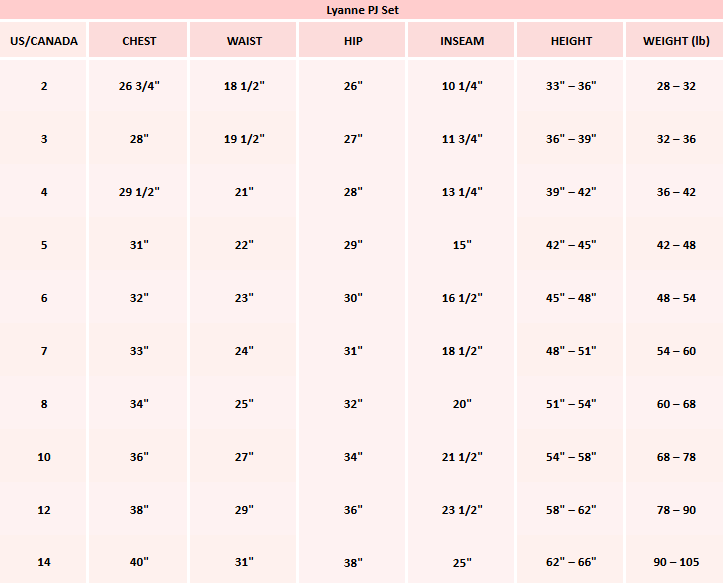Click the WAIST column header

point(244,41)
